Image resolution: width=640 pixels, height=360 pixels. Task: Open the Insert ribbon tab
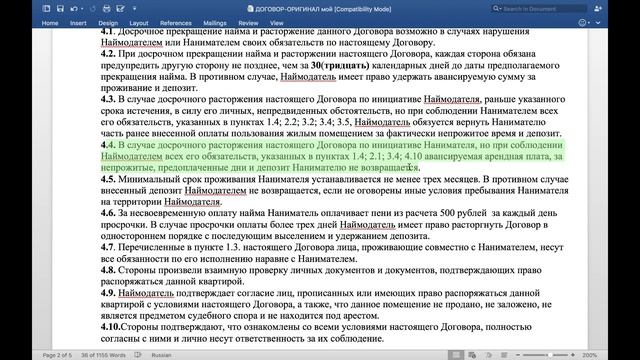(78, 23)
